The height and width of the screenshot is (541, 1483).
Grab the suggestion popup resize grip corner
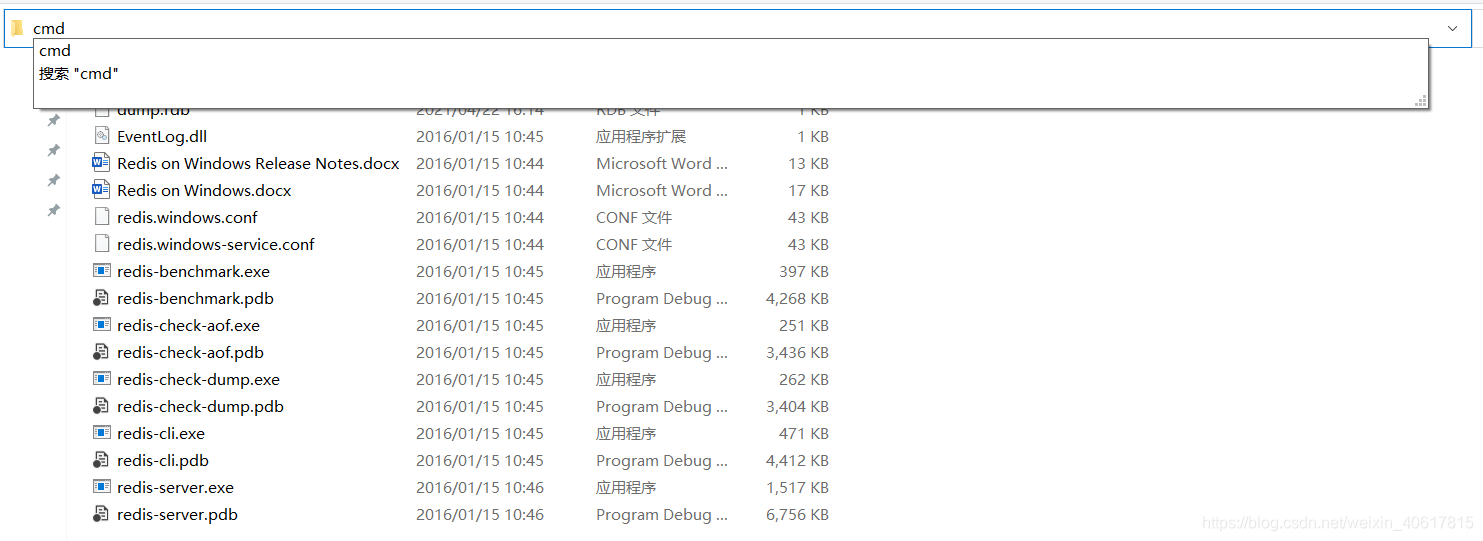click(1420, 100)
